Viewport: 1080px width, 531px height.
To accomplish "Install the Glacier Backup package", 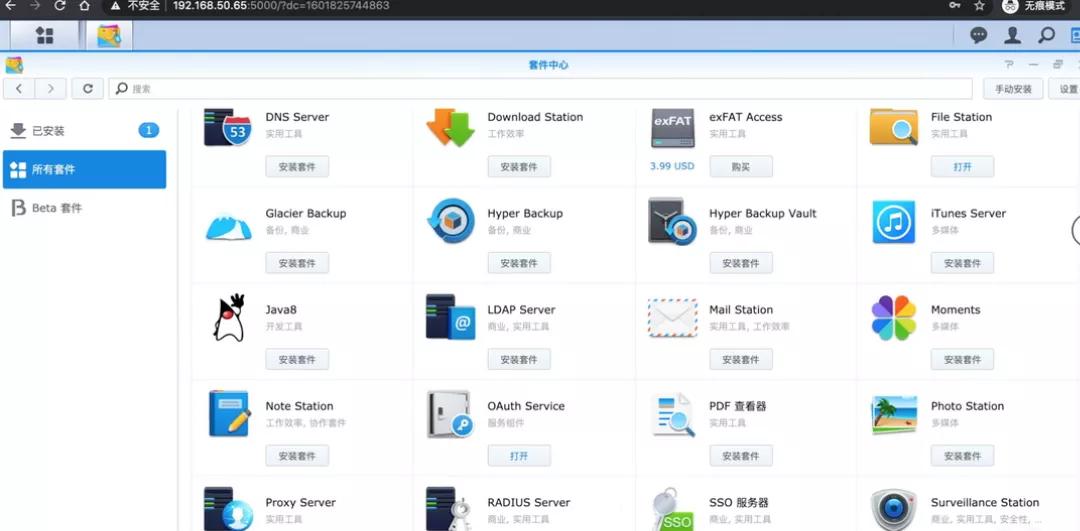I will coord(297,263).
